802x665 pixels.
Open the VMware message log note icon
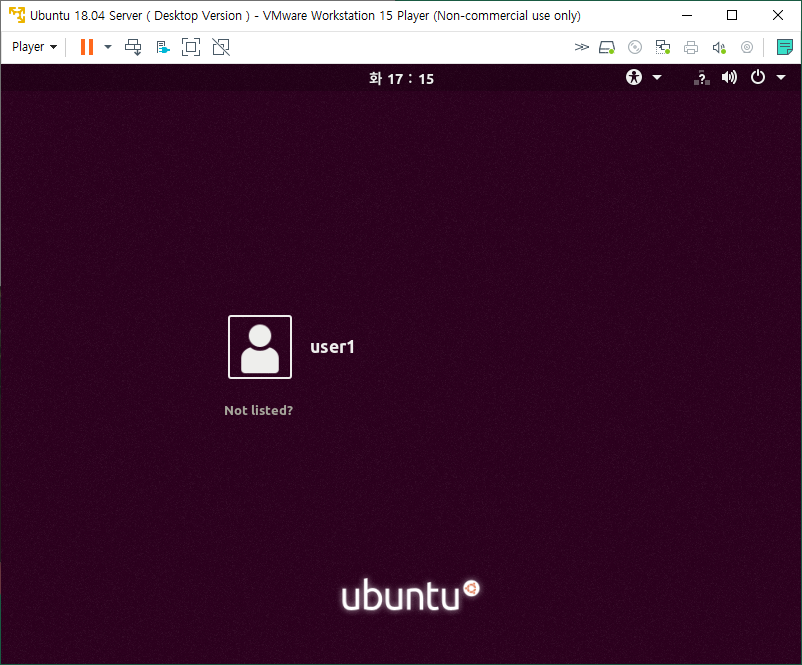[x=785, y=47]
